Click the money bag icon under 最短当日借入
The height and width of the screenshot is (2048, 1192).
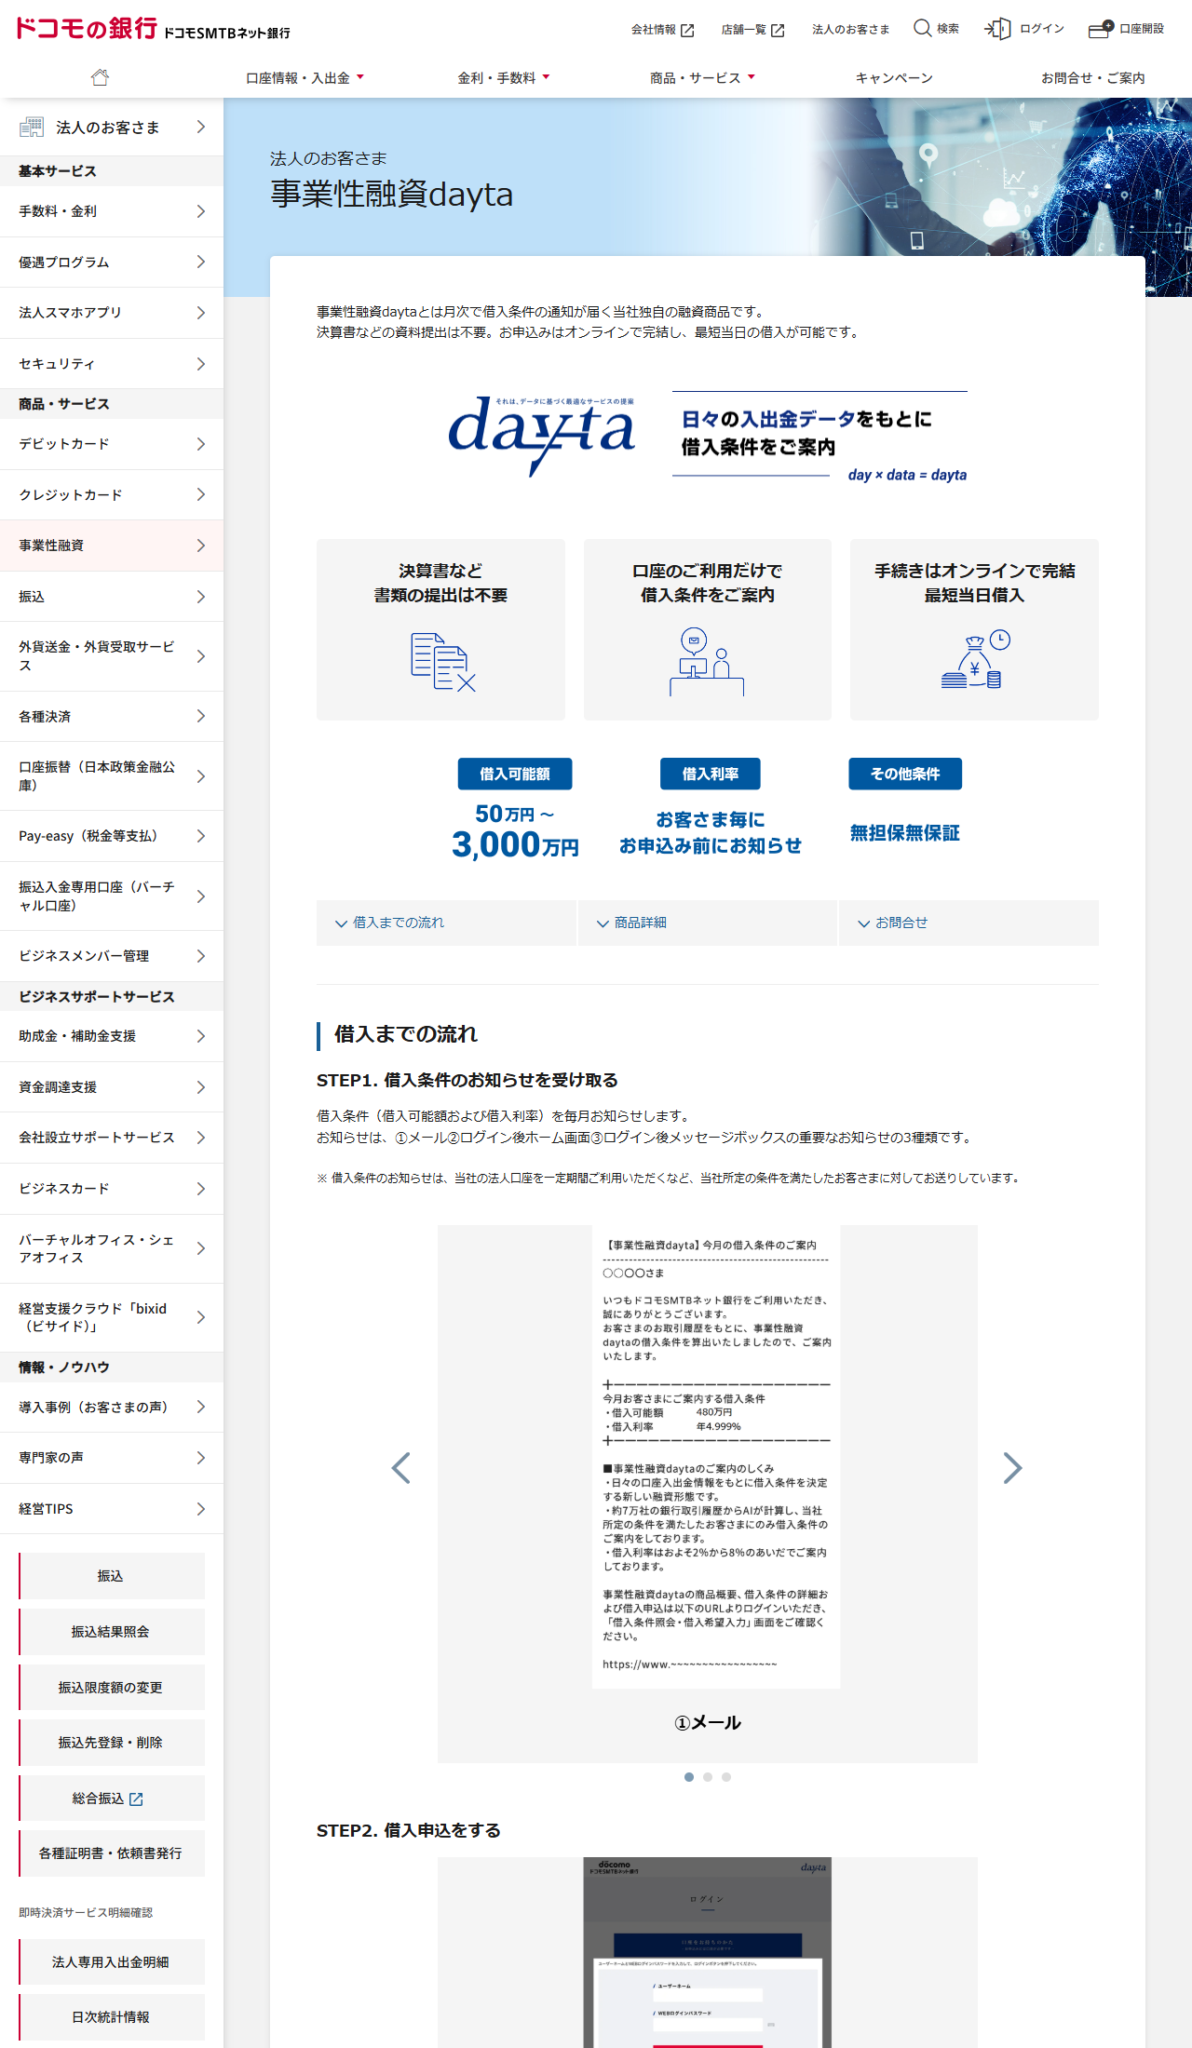(975, 660)
